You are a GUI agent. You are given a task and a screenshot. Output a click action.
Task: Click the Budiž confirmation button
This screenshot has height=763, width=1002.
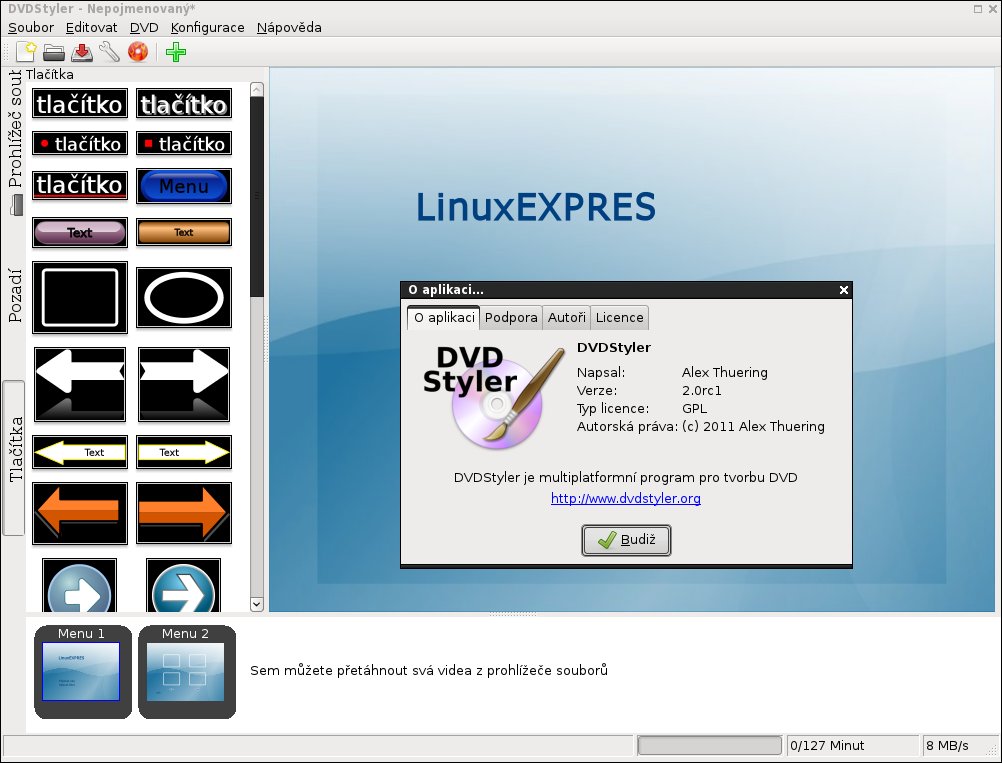pyautogui.click(x=626, y=541)
